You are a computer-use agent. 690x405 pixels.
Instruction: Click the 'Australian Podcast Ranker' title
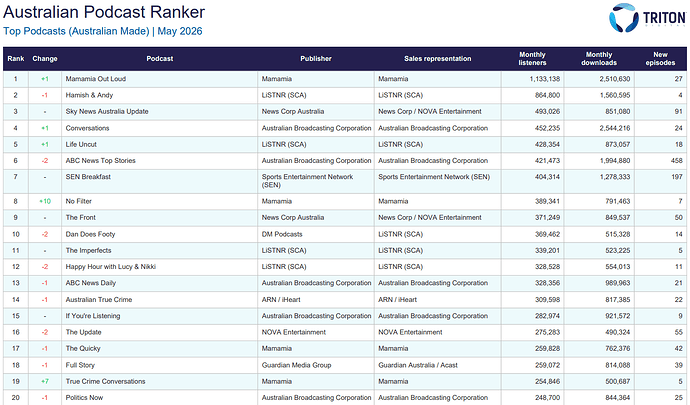tap(104, 12)
